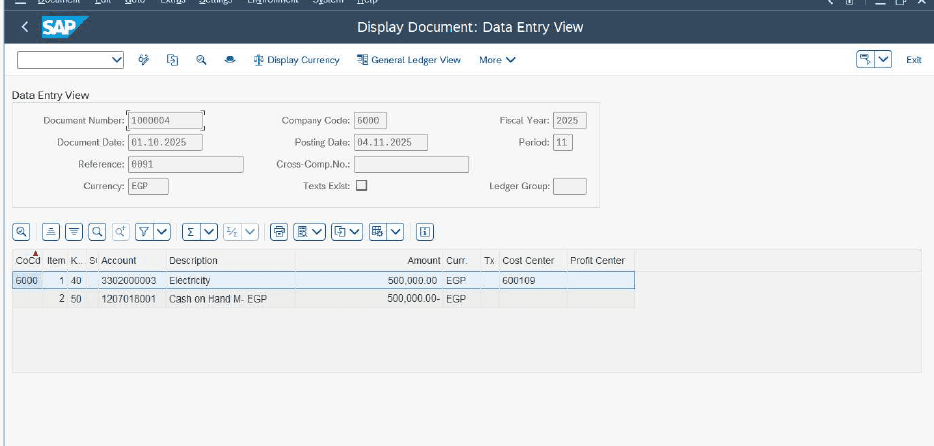
Task: Open the command field dropdown
Action: 119,60
